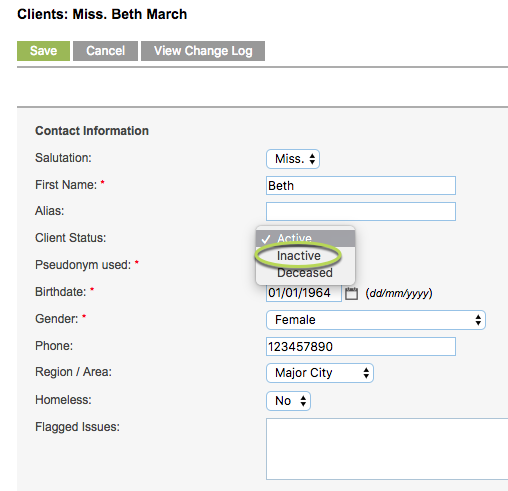The image size is (508, 491).
Task: Click the Major City dropdown's arrow indicator
Action: point(366,373)
